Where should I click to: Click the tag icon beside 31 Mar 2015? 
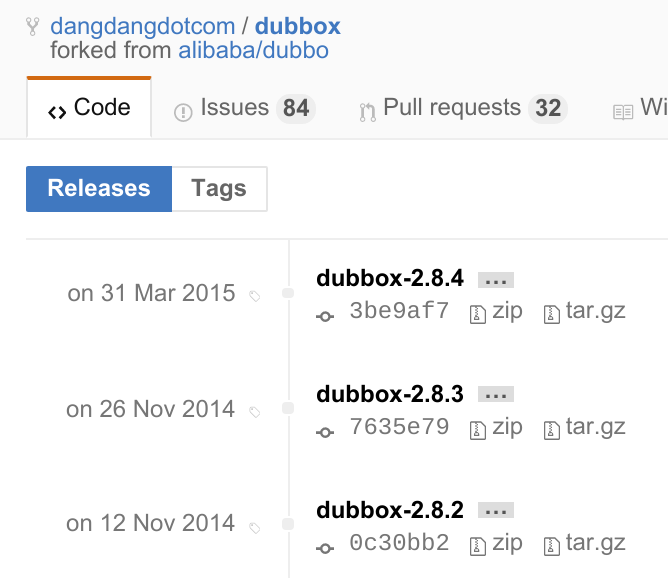click(254, 296)
